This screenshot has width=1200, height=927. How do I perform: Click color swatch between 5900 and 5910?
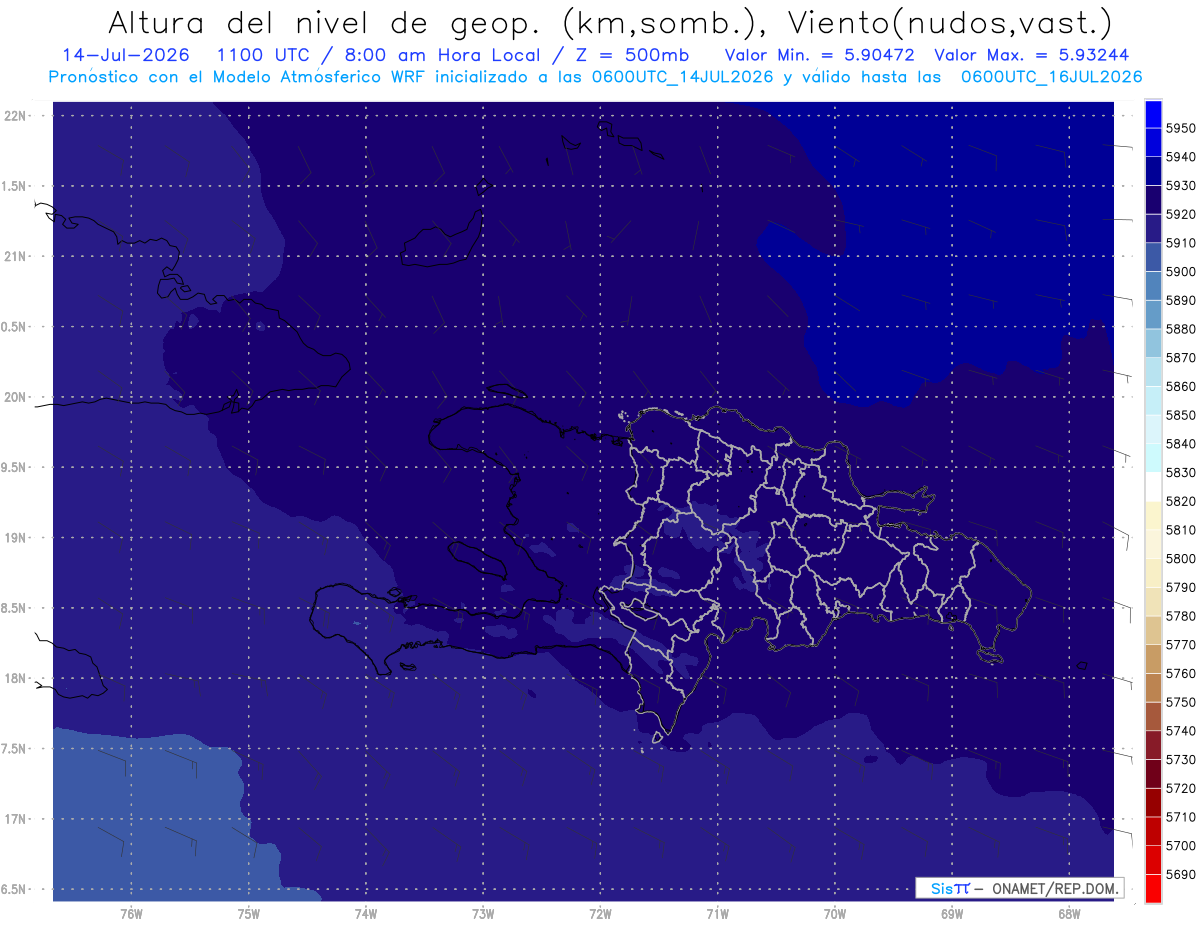[1152, 256]
